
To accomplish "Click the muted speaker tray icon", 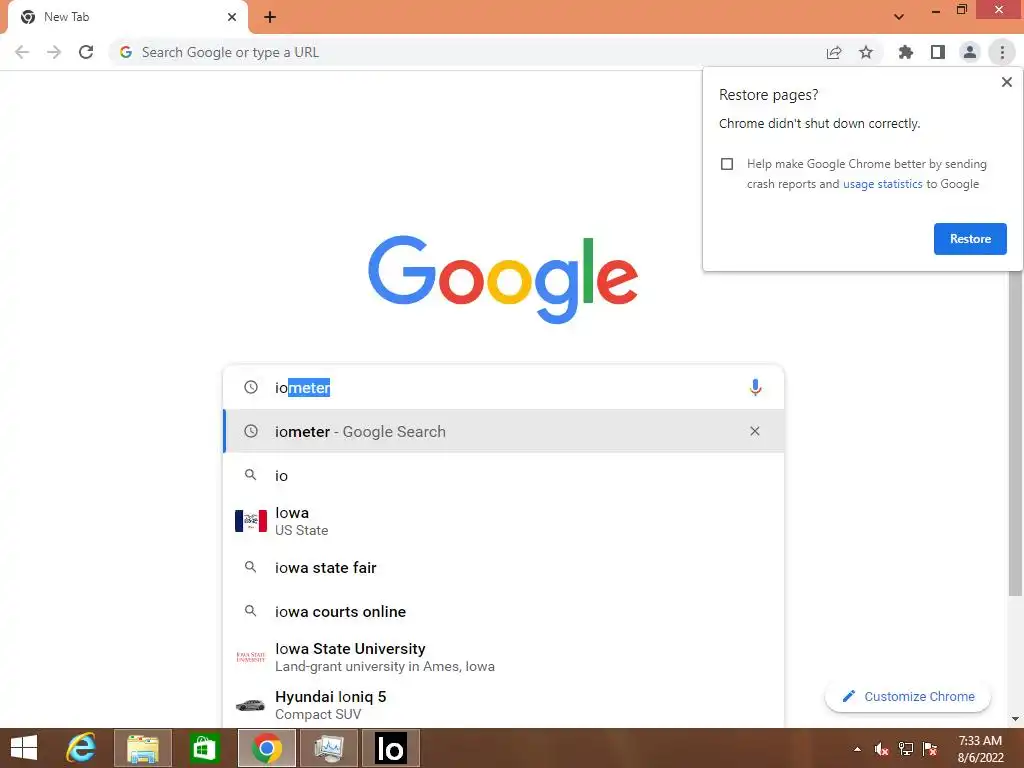I will tap(882, 749).
